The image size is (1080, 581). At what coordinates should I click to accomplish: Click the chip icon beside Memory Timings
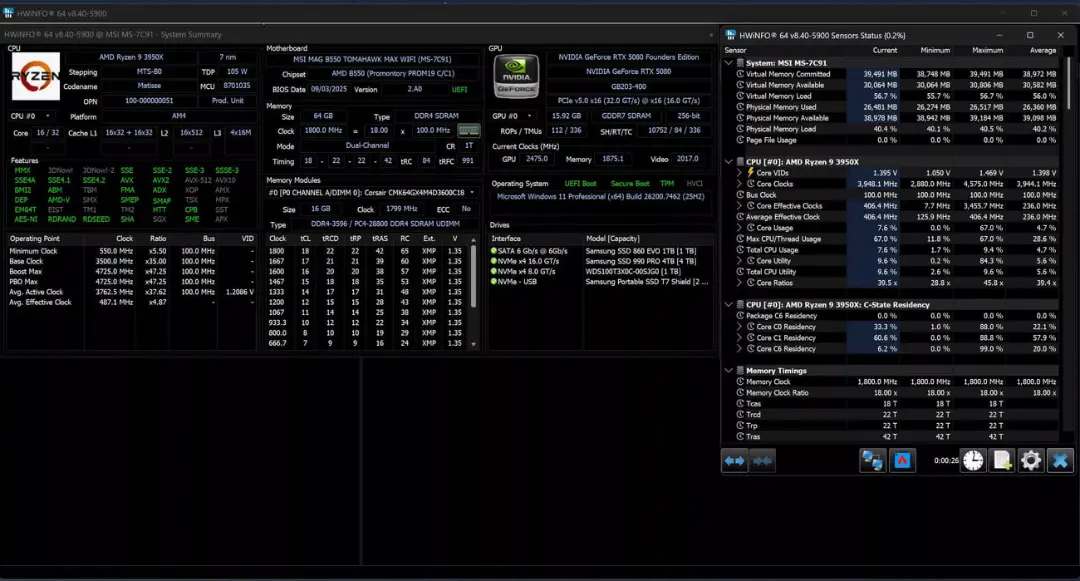[740, 370]
